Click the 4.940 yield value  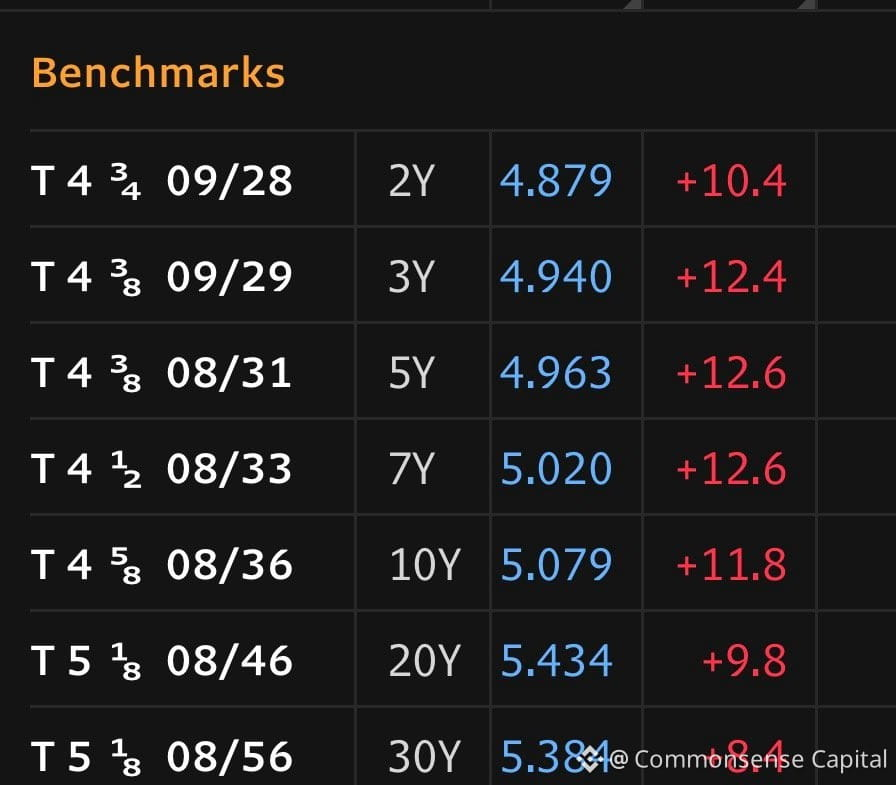pyautogui.click(x=556, y=277)
